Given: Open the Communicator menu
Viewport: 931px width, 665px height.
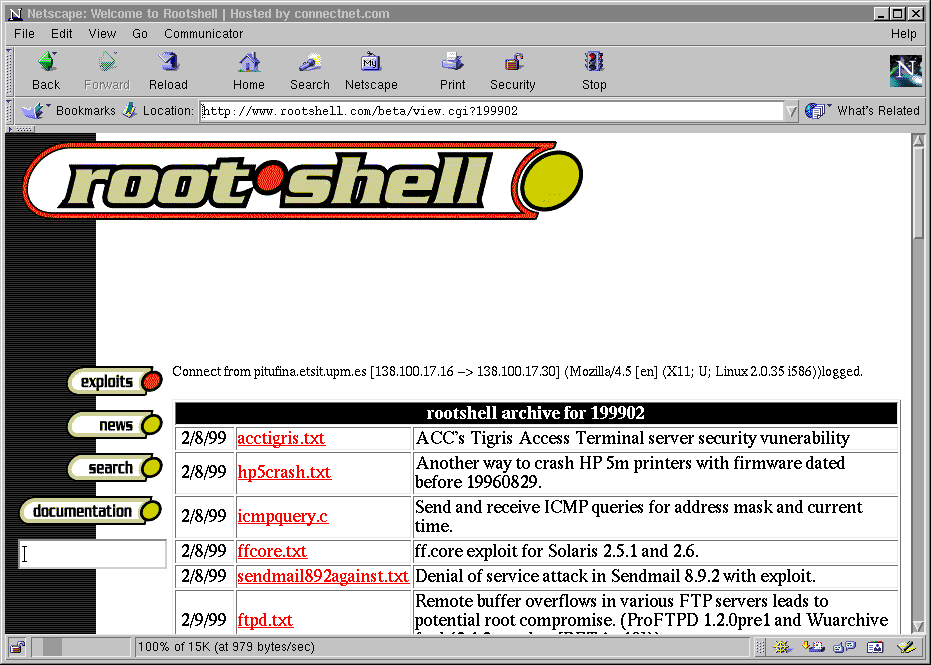Looking at the screenshot, I should point(203,33).
